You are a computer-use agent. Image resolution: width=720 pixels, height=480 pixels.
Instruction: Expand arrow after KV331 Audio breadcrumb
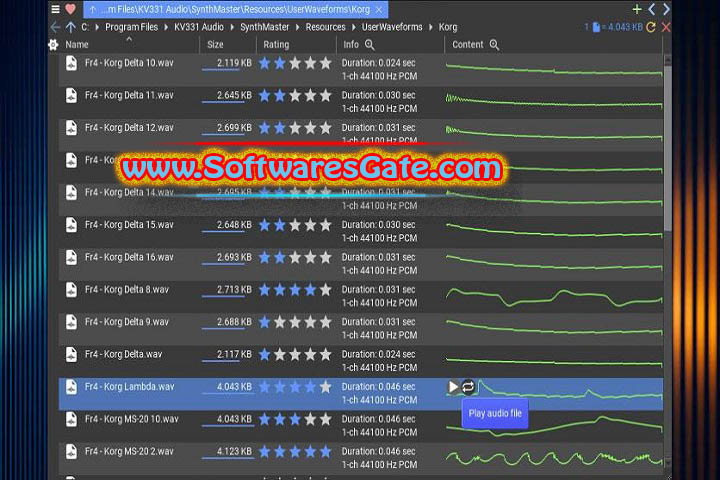click(x=232, y=27)
